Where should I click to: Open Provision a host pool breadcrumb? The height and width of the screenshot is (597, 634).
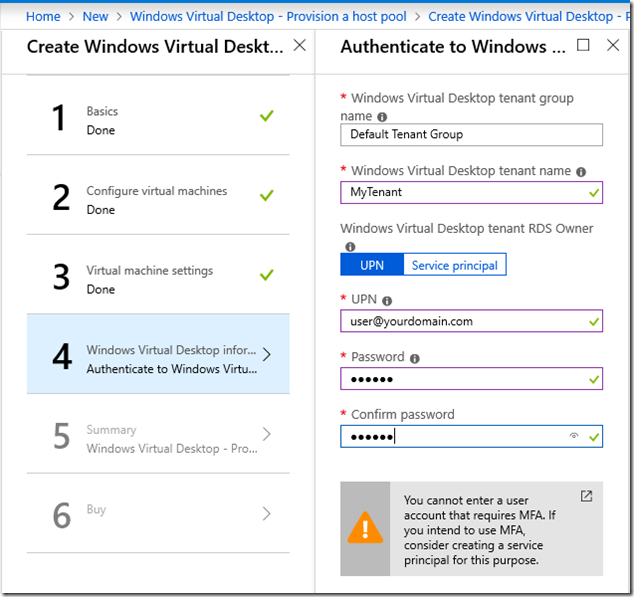(268, 17)
